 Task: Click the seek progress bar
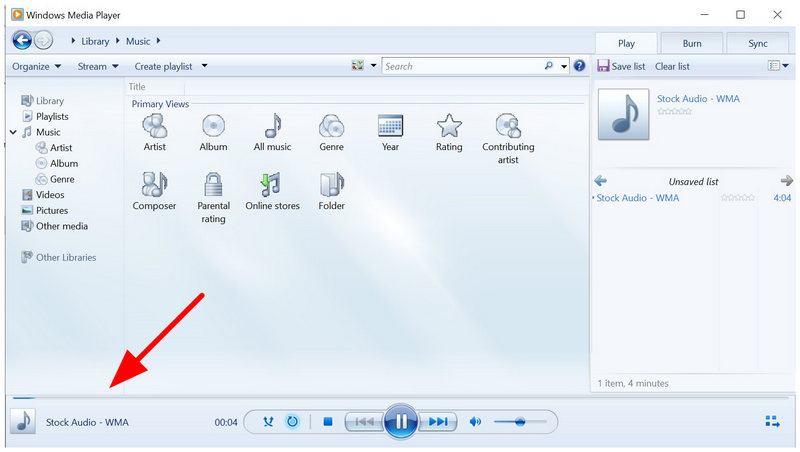coord(400,397)
